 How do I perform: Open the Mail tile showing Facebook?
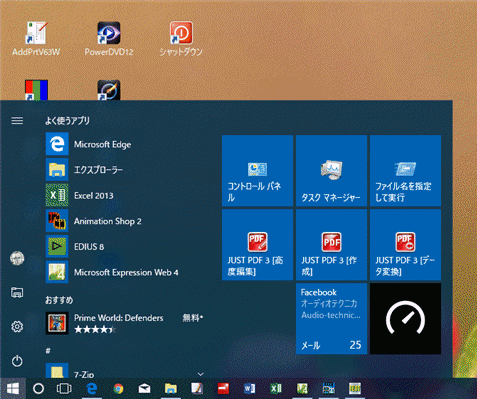click(x=331, y=319)
